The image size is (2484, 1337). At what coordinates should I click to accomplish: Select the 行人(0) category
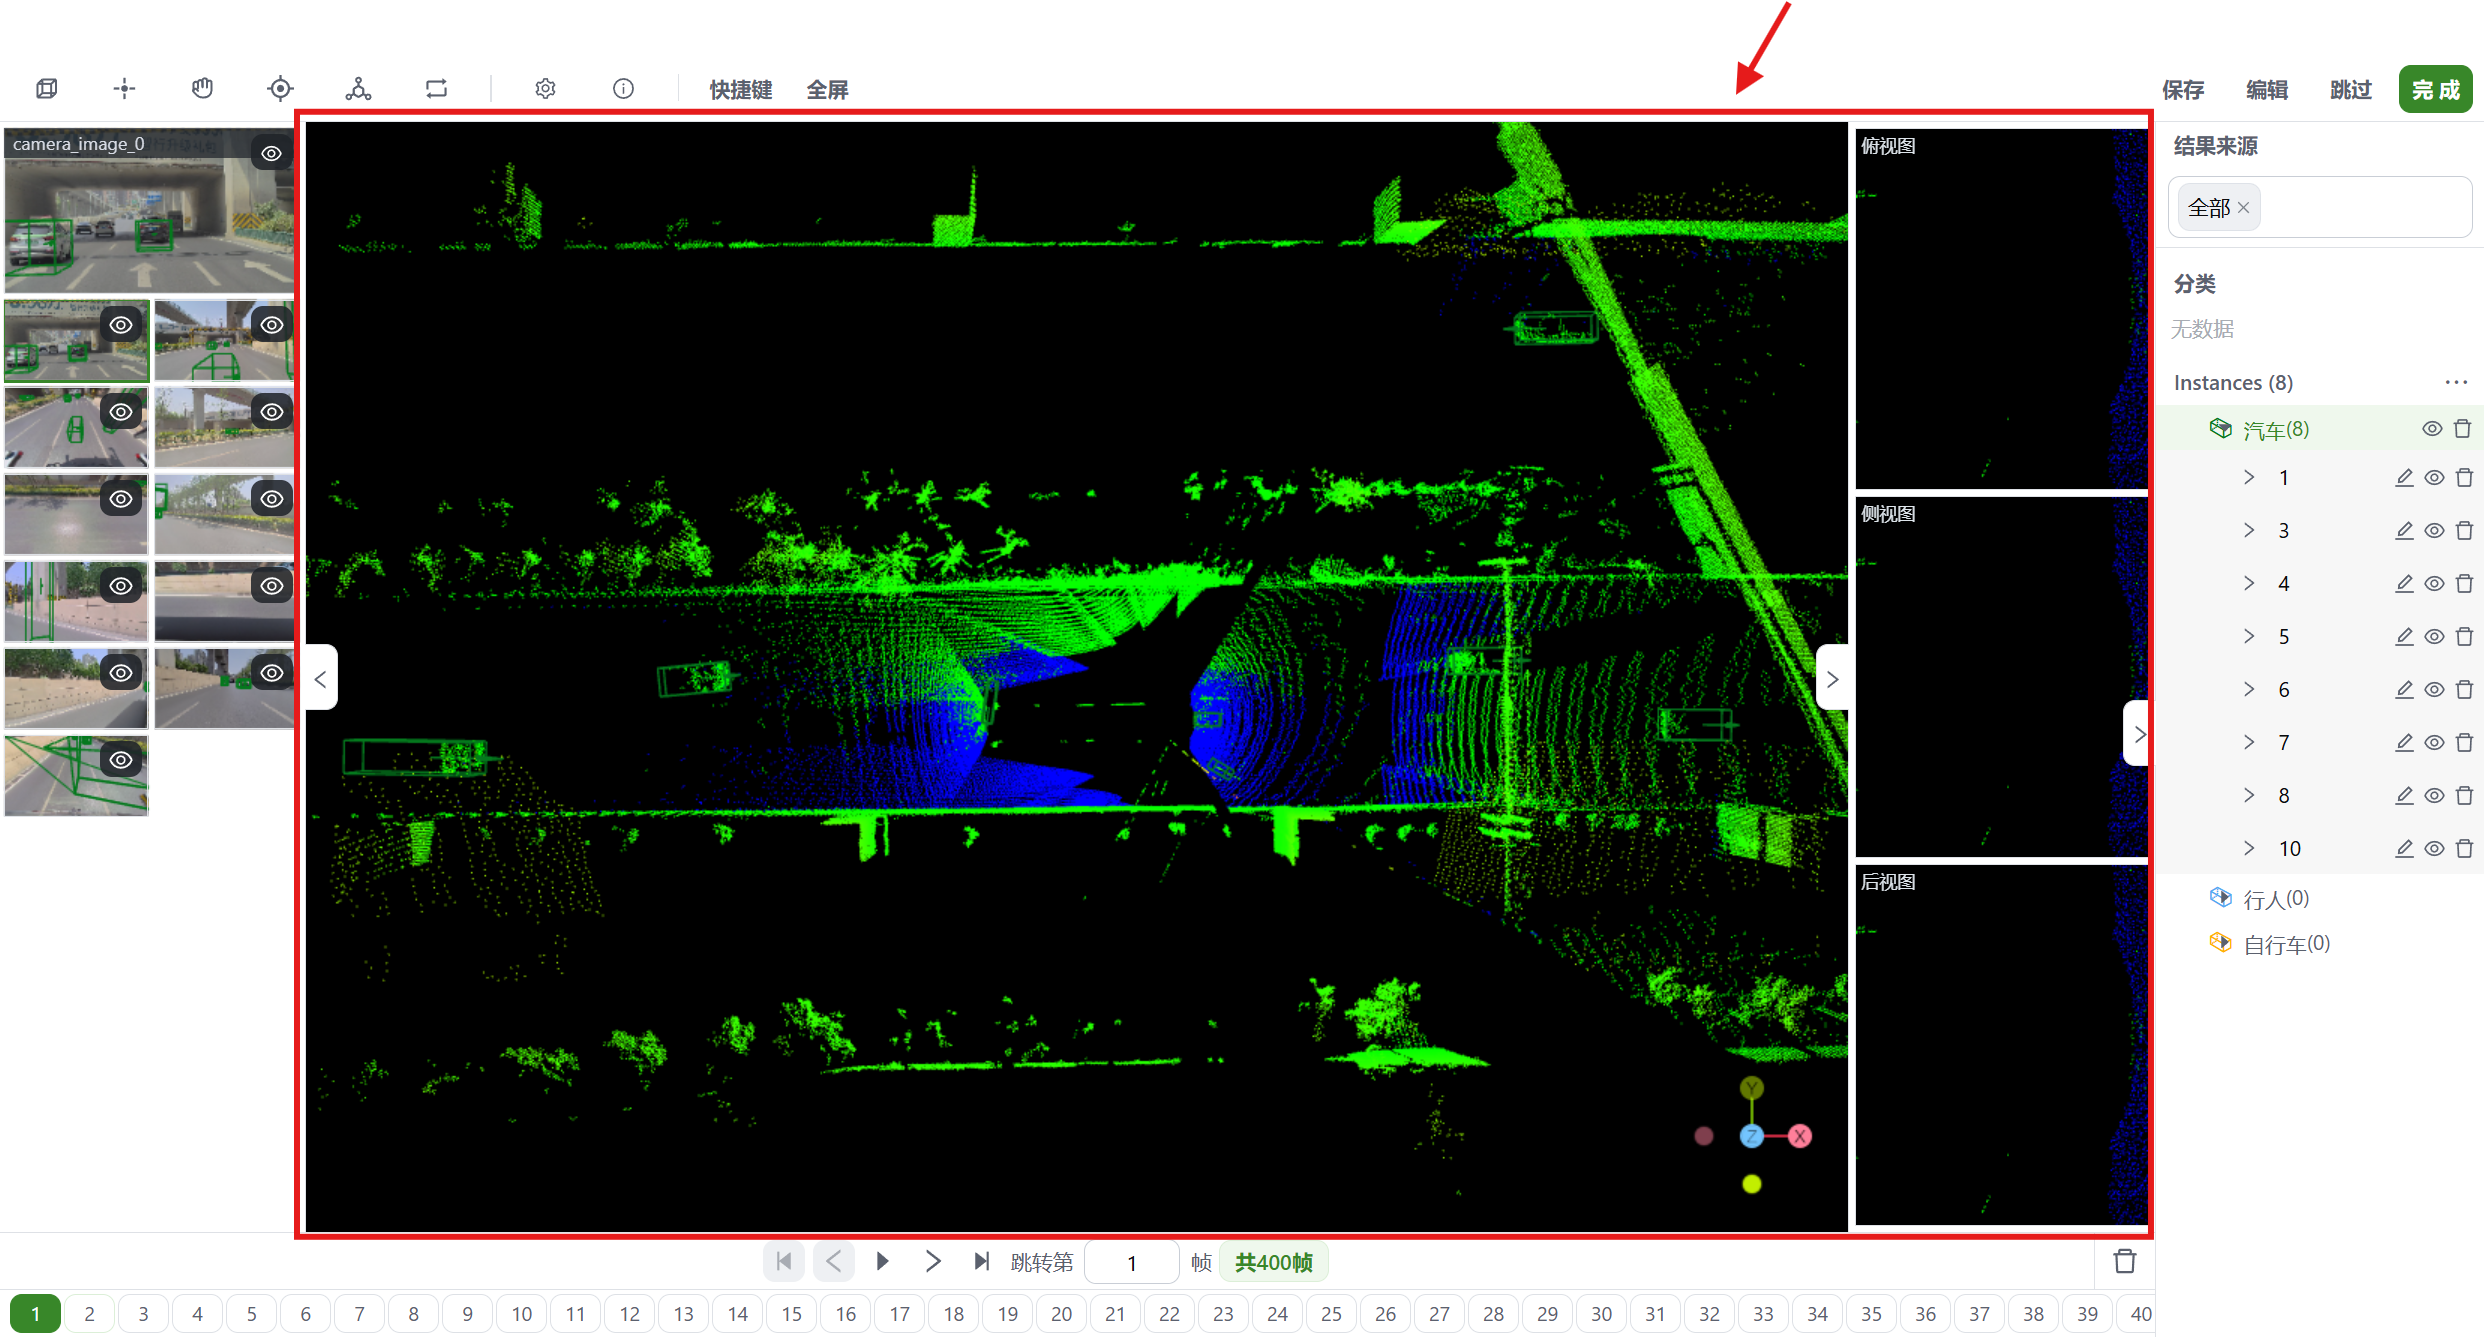coord(2275,899)
